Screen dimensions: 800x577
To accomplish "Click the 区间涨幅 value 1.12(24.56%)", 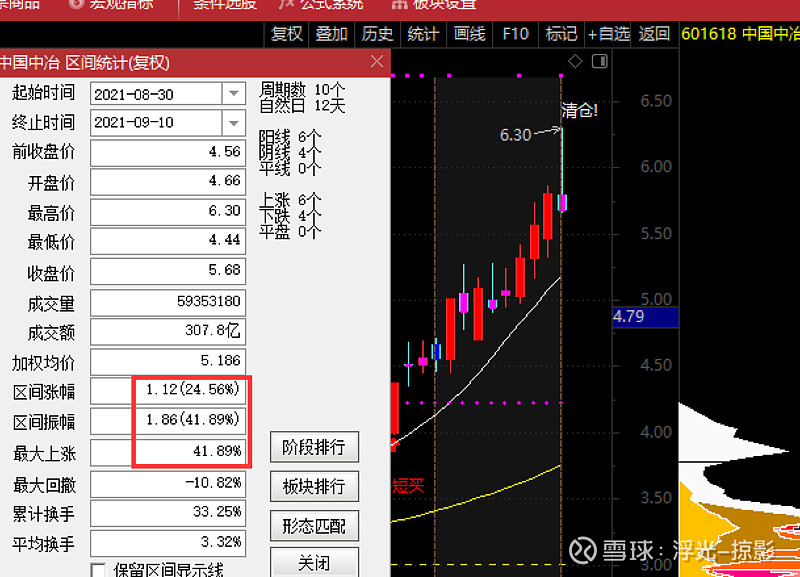I will 168,391.
